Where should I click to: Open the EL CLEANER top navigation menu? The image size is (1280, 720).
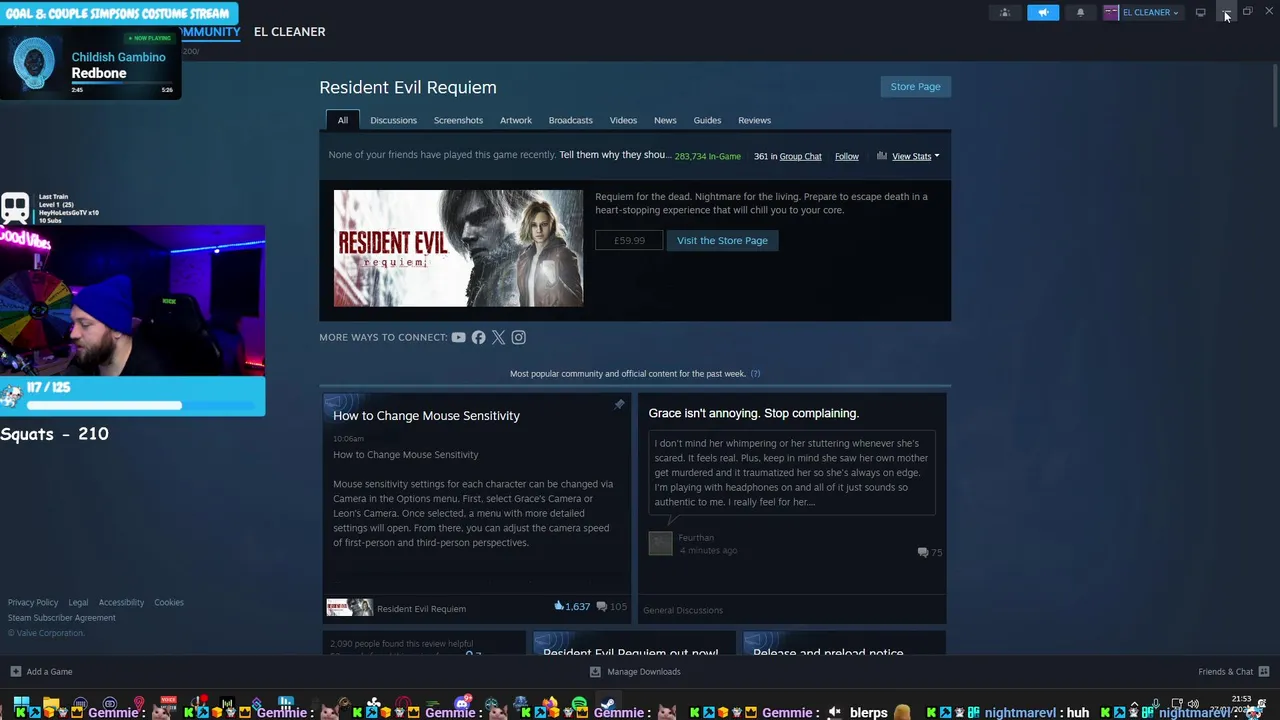pyautogui.click(x=289, y=32)
